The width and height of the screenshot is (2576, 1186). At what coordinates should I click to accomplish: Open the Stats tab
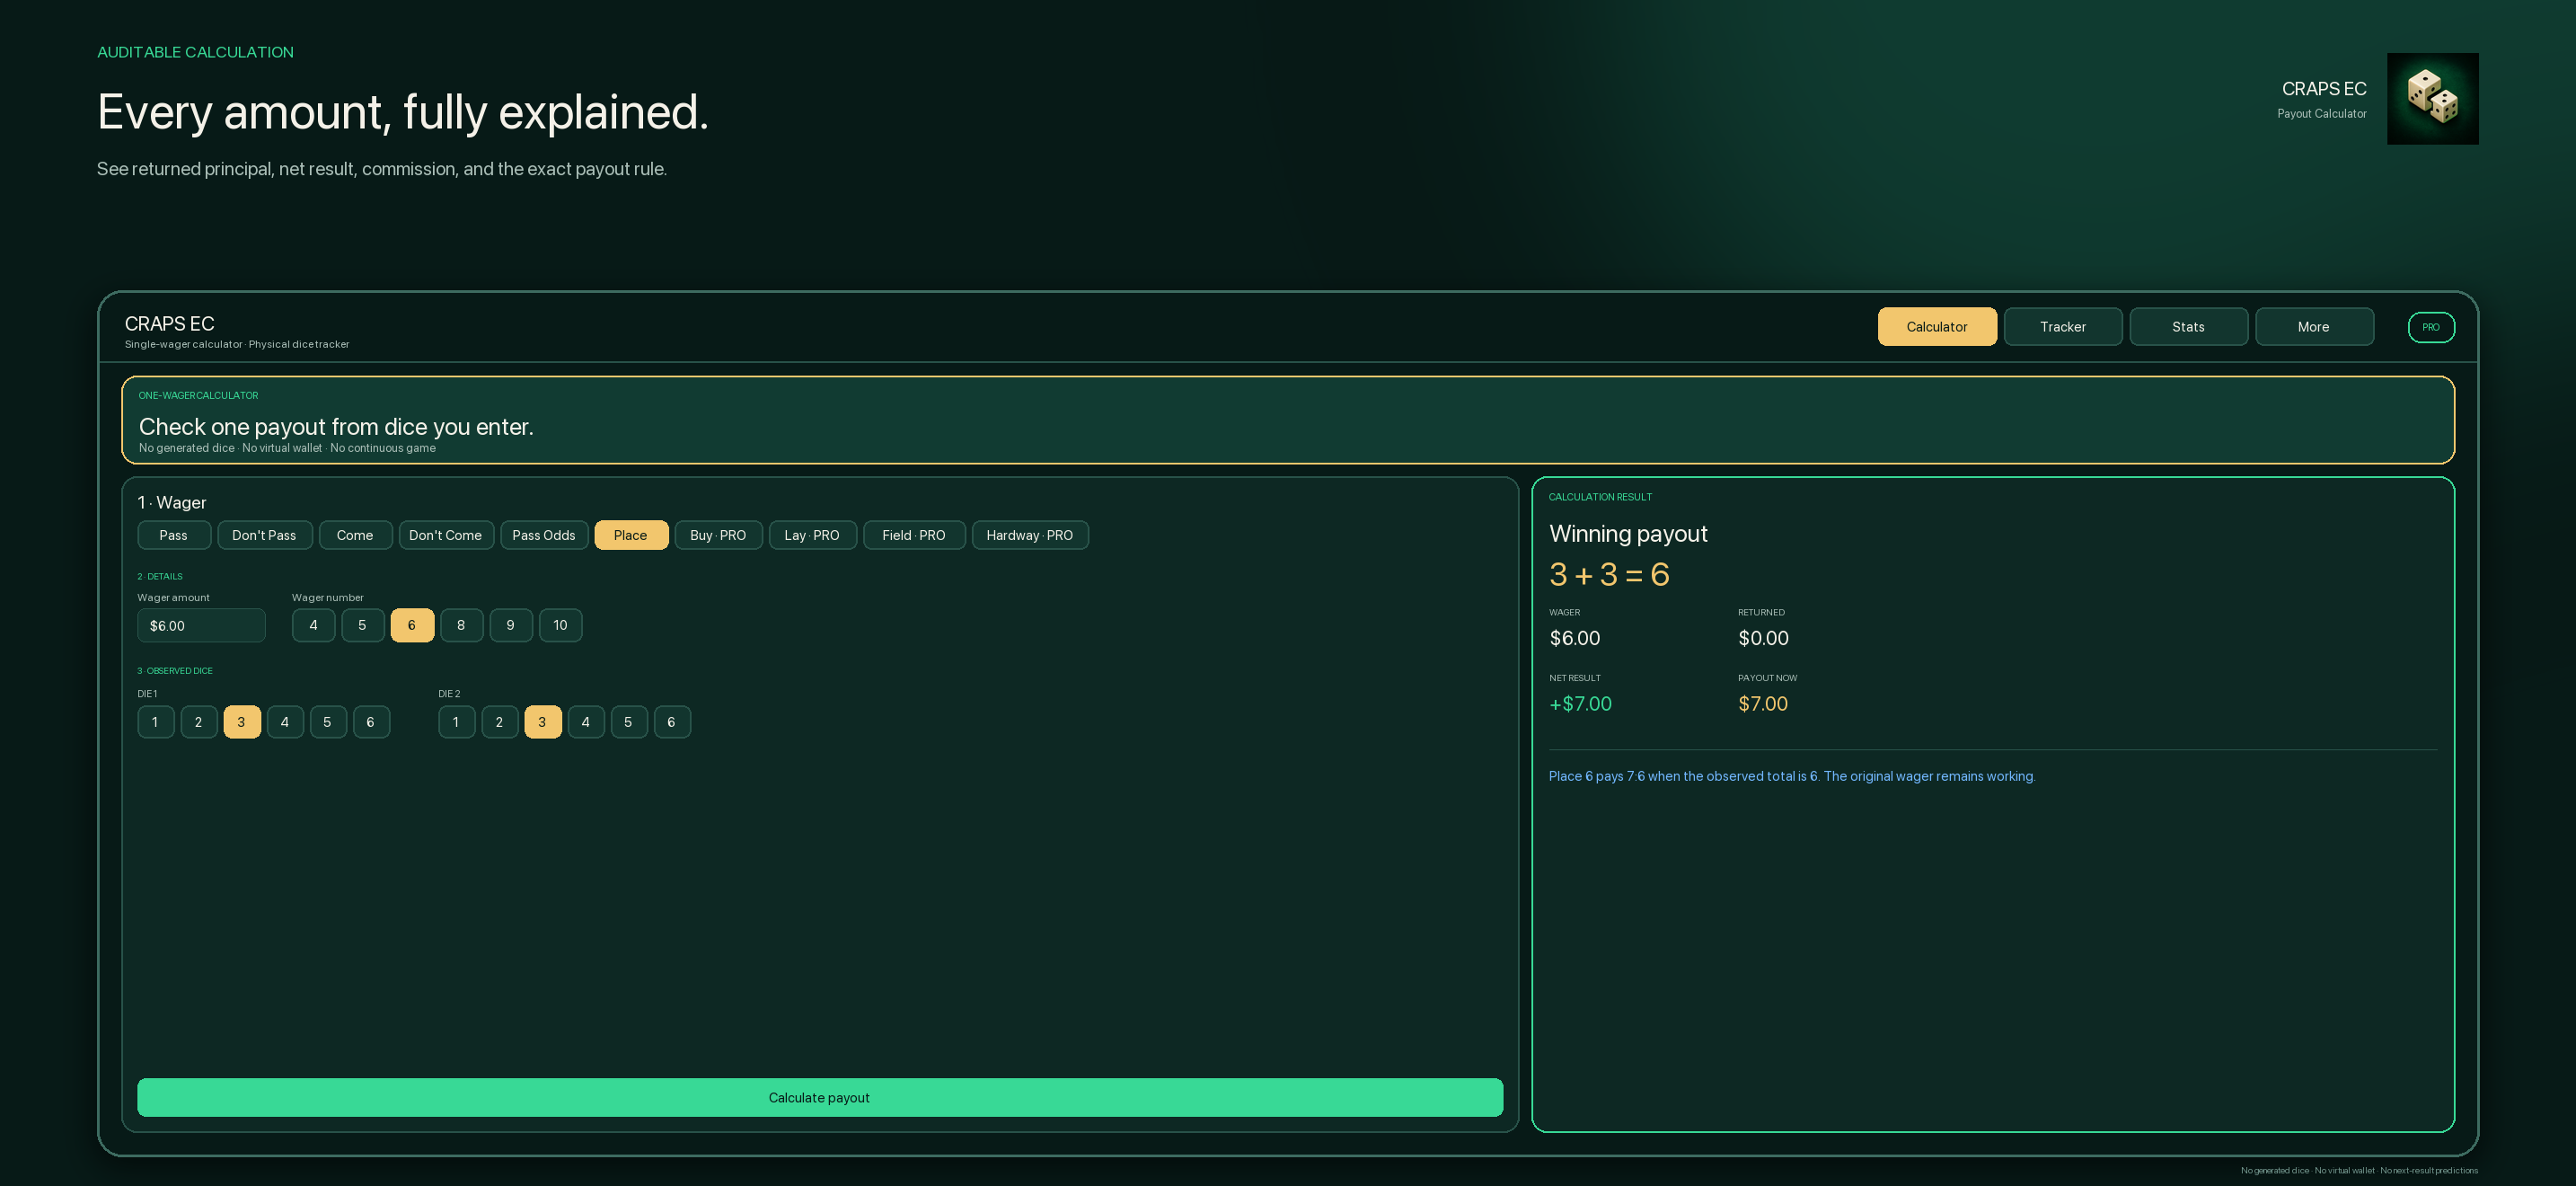tap(2188, 327)
